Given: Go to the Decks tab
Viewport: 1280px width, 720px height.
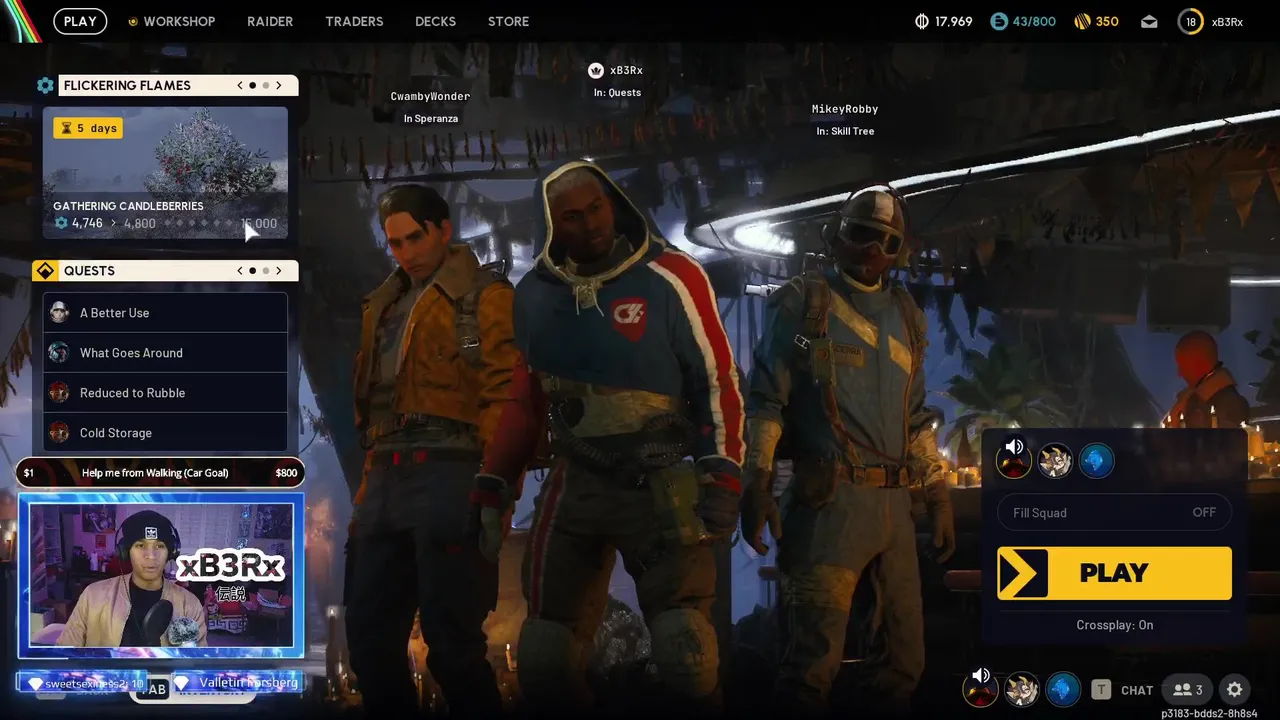Looking at the screenshot, I should pos(435,21).
